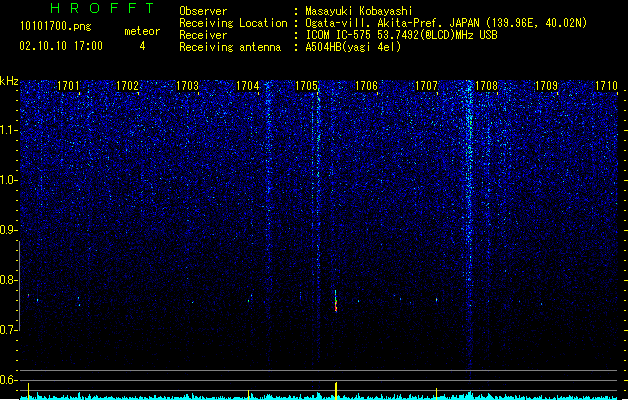Click the Receiving Location label
Viewport: 629px width, 400px height.
point(233,23)
